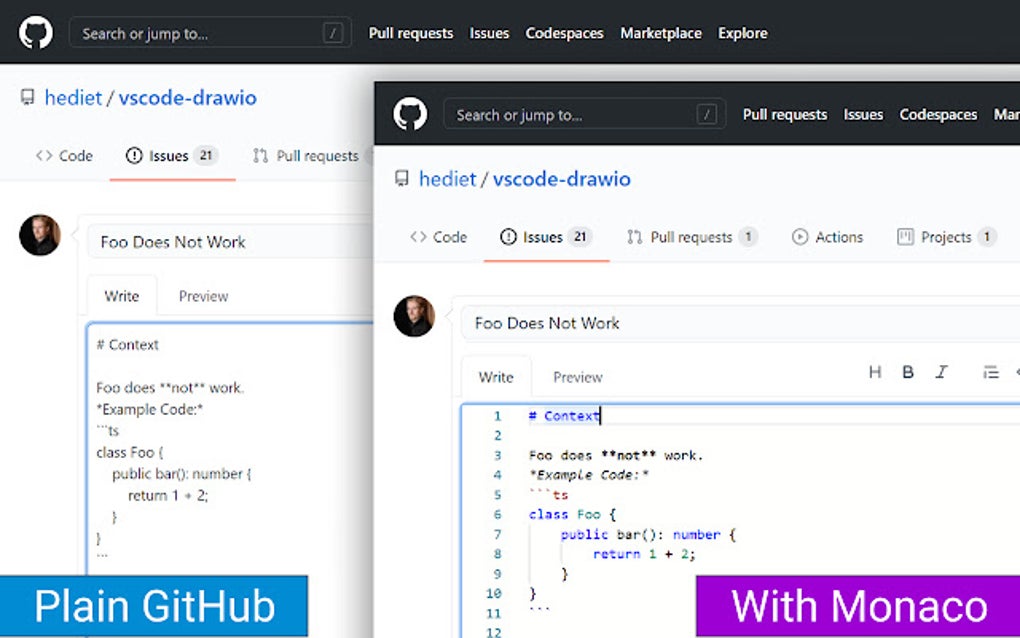Open the Explore menu item
The image size is (1020, 638).
point(742,33)
